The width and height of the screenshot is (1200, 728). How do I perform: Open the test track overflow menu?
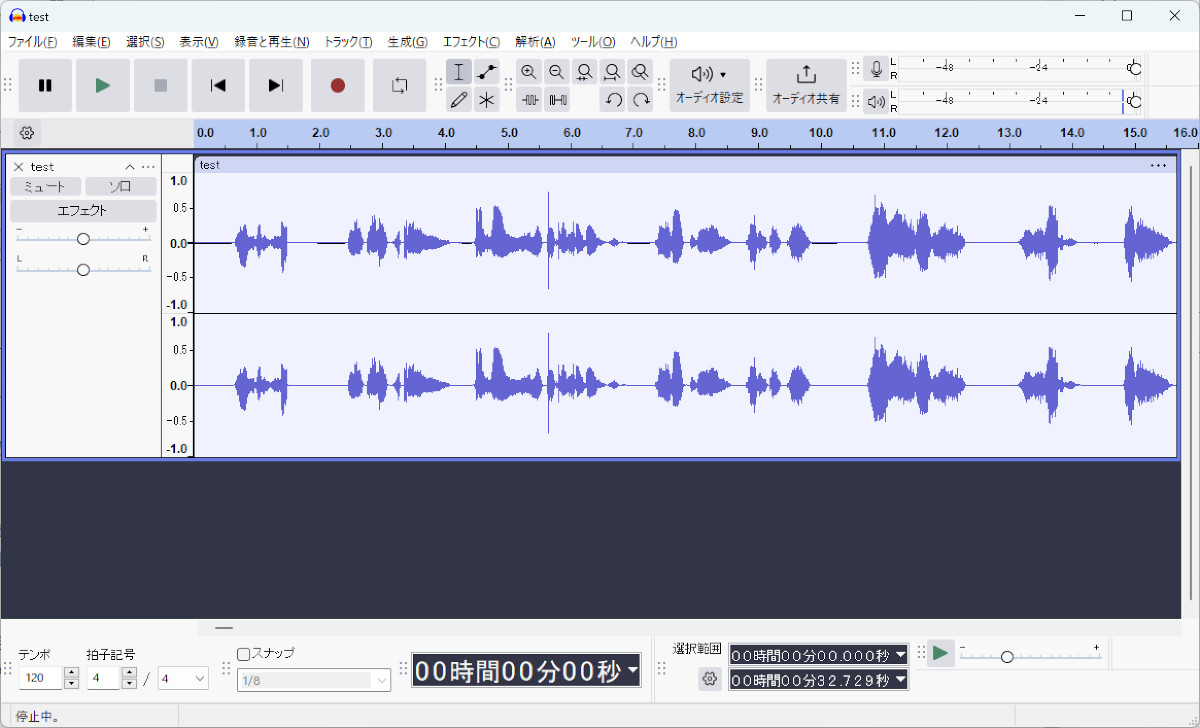tap(148, 166)
